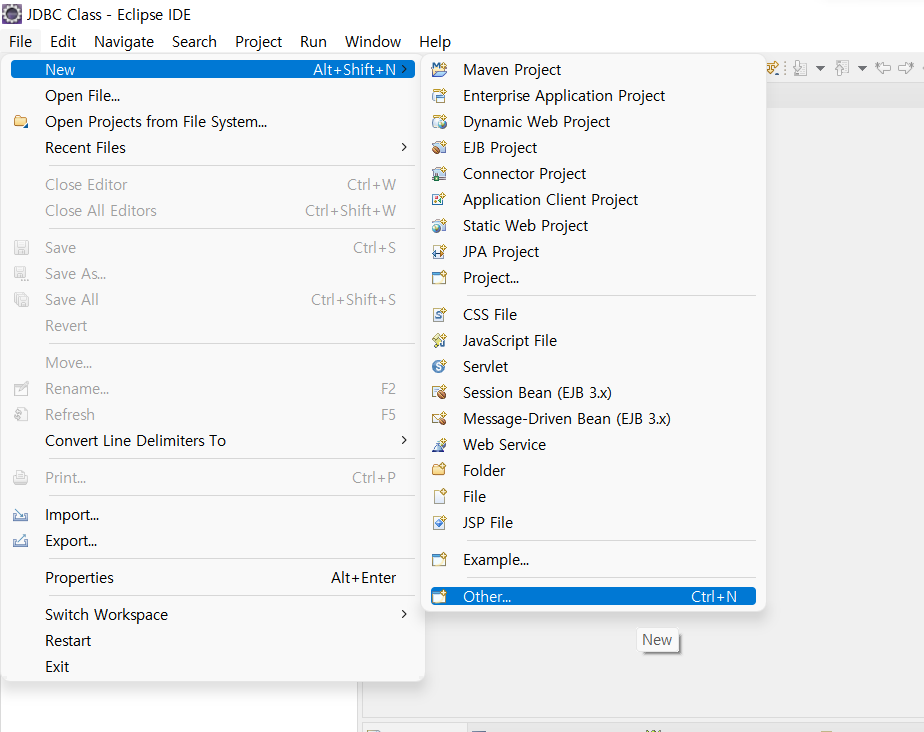Expand the New submenu arrow
The image size is (924, 732).
point(404,70)
